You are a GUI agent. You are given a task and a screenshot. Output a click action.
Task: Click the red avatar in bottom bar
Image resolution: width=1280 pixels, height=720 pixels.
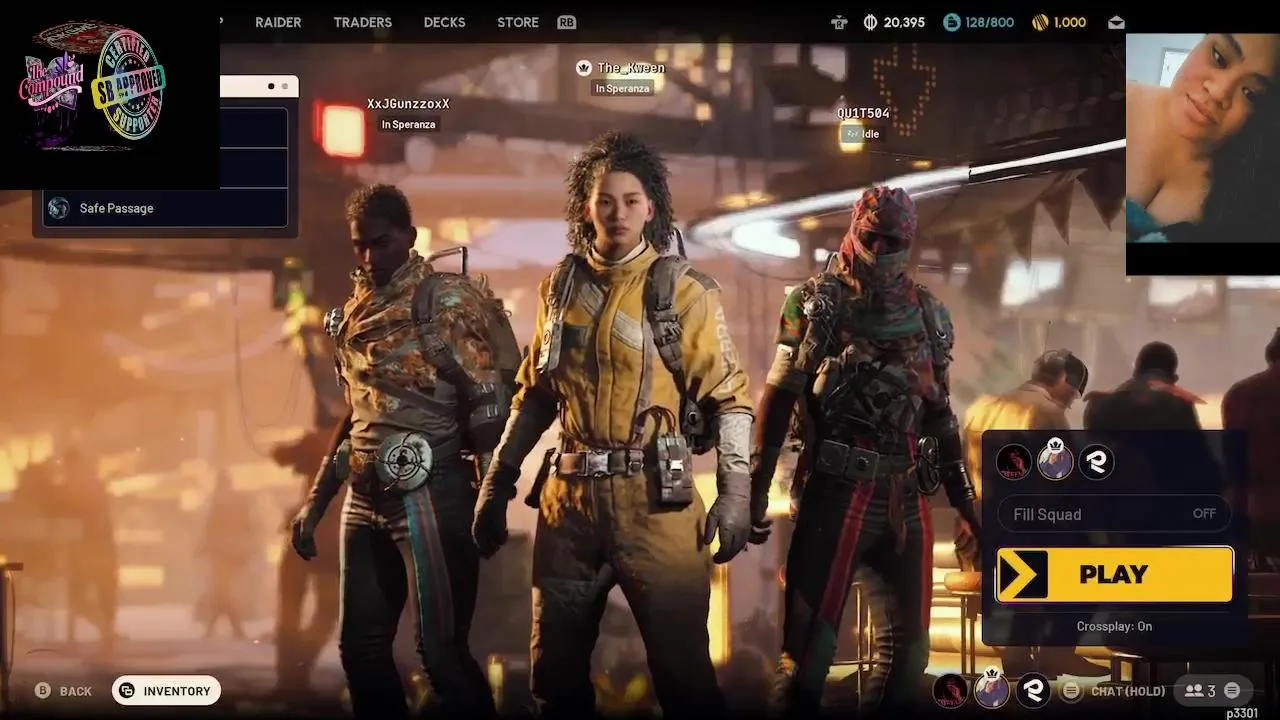click(950, 690)
